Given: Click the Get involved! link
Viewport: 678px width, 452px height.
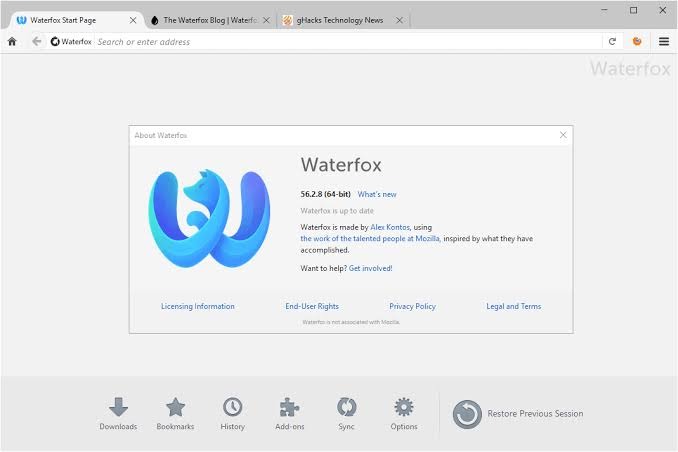Looking at the screenshot, I should click(x=371, y=268).
